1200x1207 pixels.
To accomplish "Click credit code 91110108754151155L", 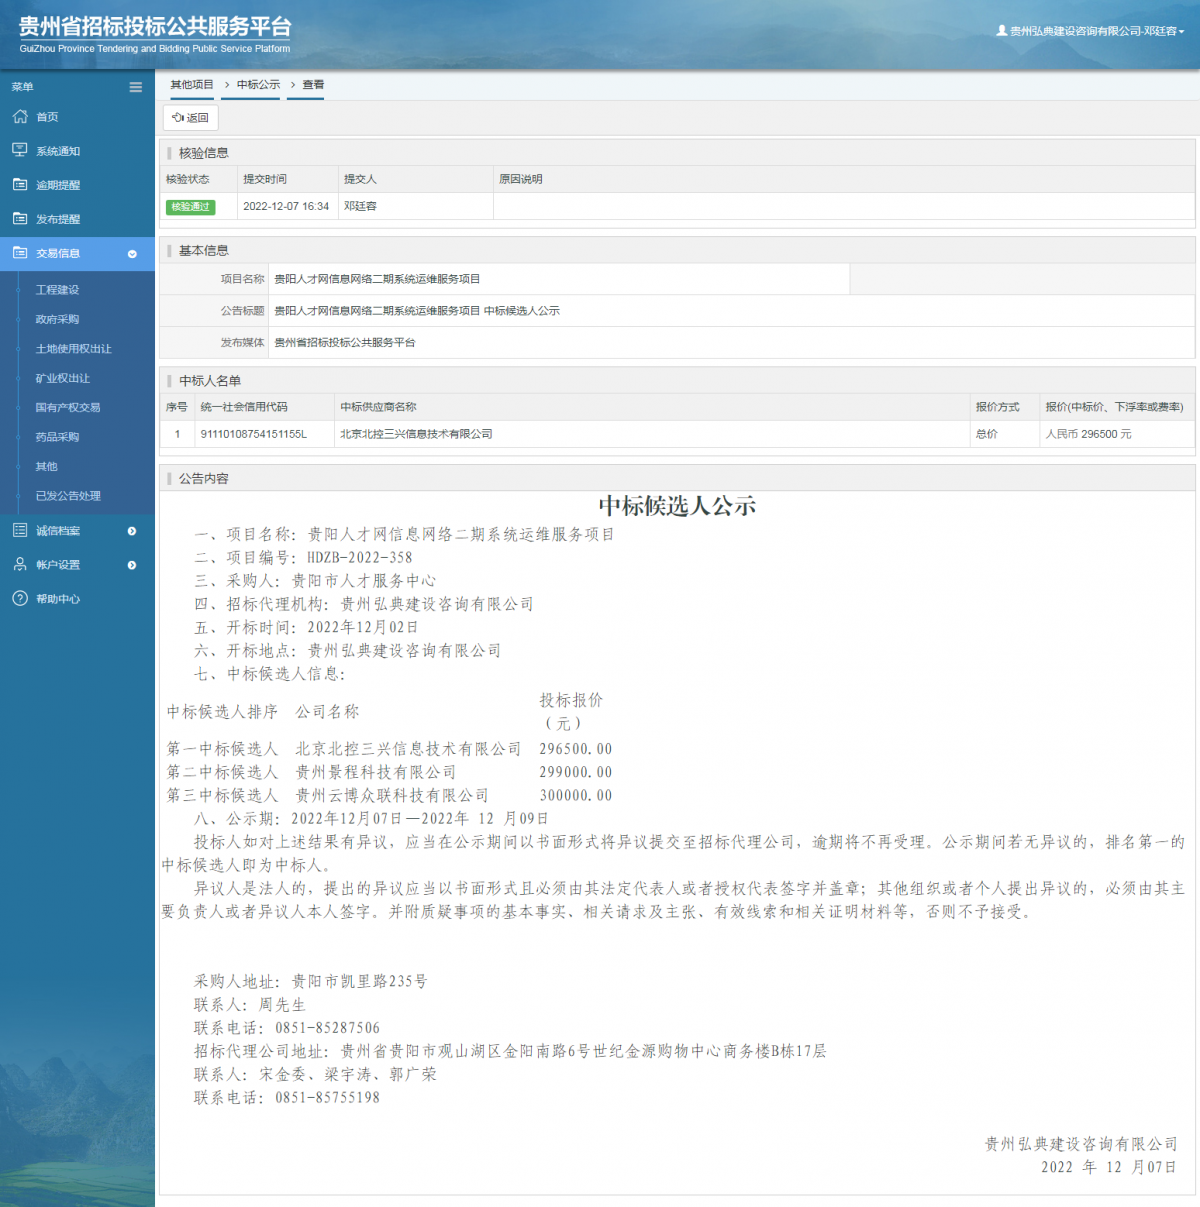I will click(x=253, y=434).
